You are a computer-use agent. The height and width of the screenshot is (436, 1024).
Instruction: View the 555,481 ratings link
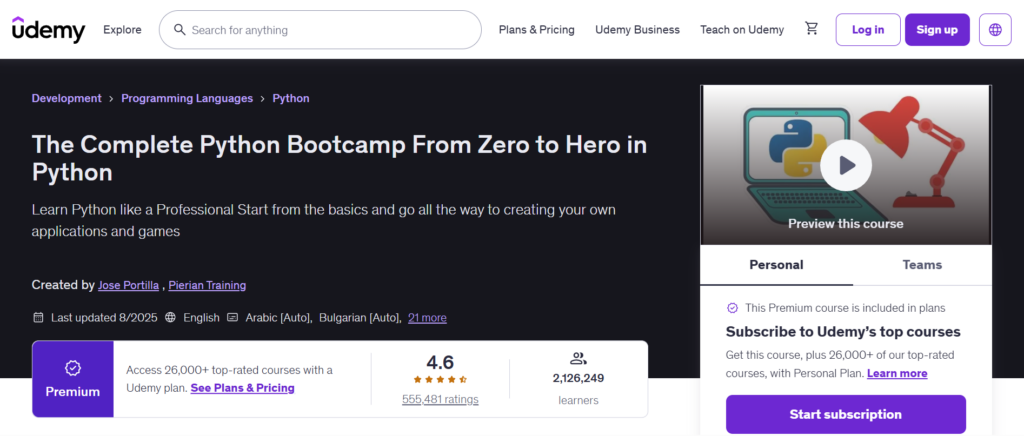pos(440,399)
